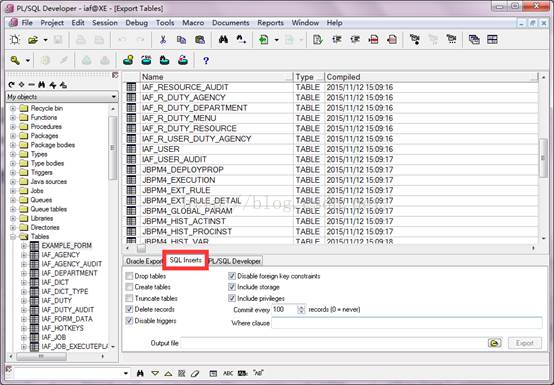Select the SQL Inserts tab
This screenshot has height=385, width=554.
pos(185,260)
